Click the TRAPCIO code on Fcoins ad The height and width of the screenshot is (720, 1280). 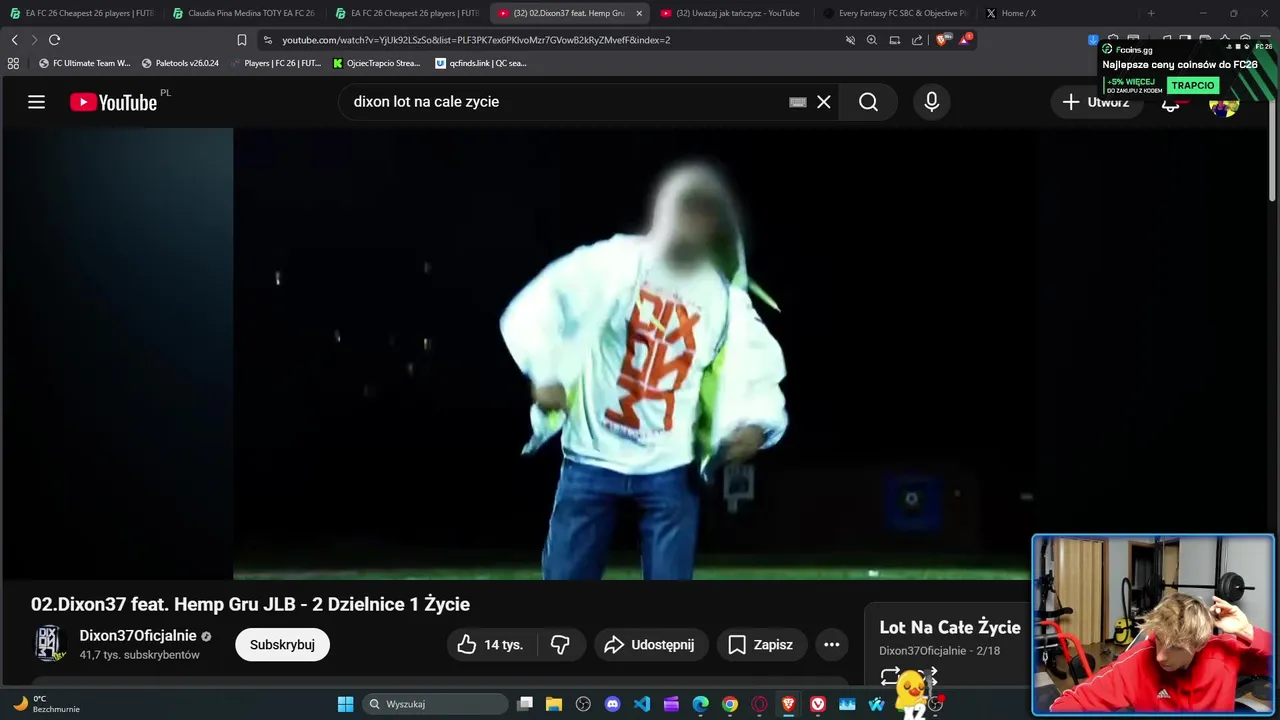pos(1193,86)
